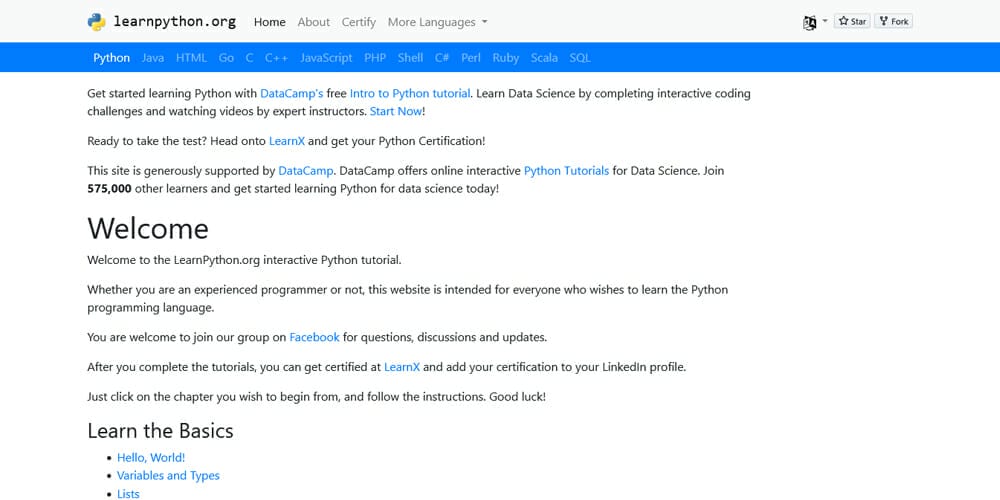Open the More Languages dropdown

(438, 22)
